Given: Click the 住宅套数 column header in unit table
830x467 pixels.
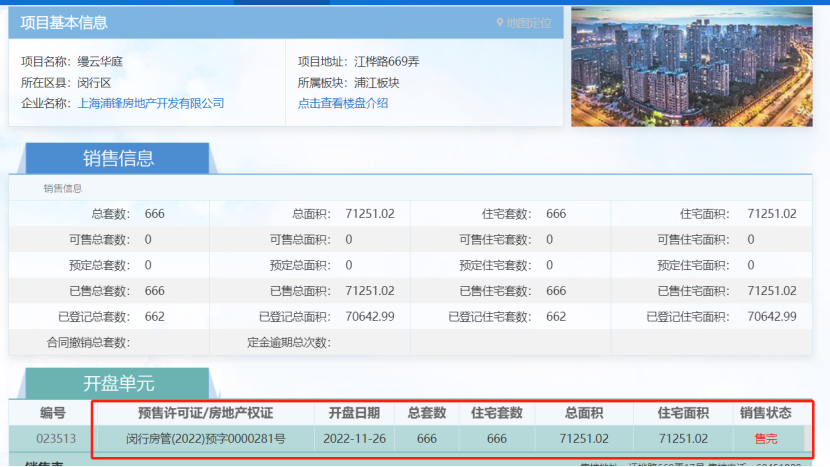Looking at the screenshot, I should [497, 413].
